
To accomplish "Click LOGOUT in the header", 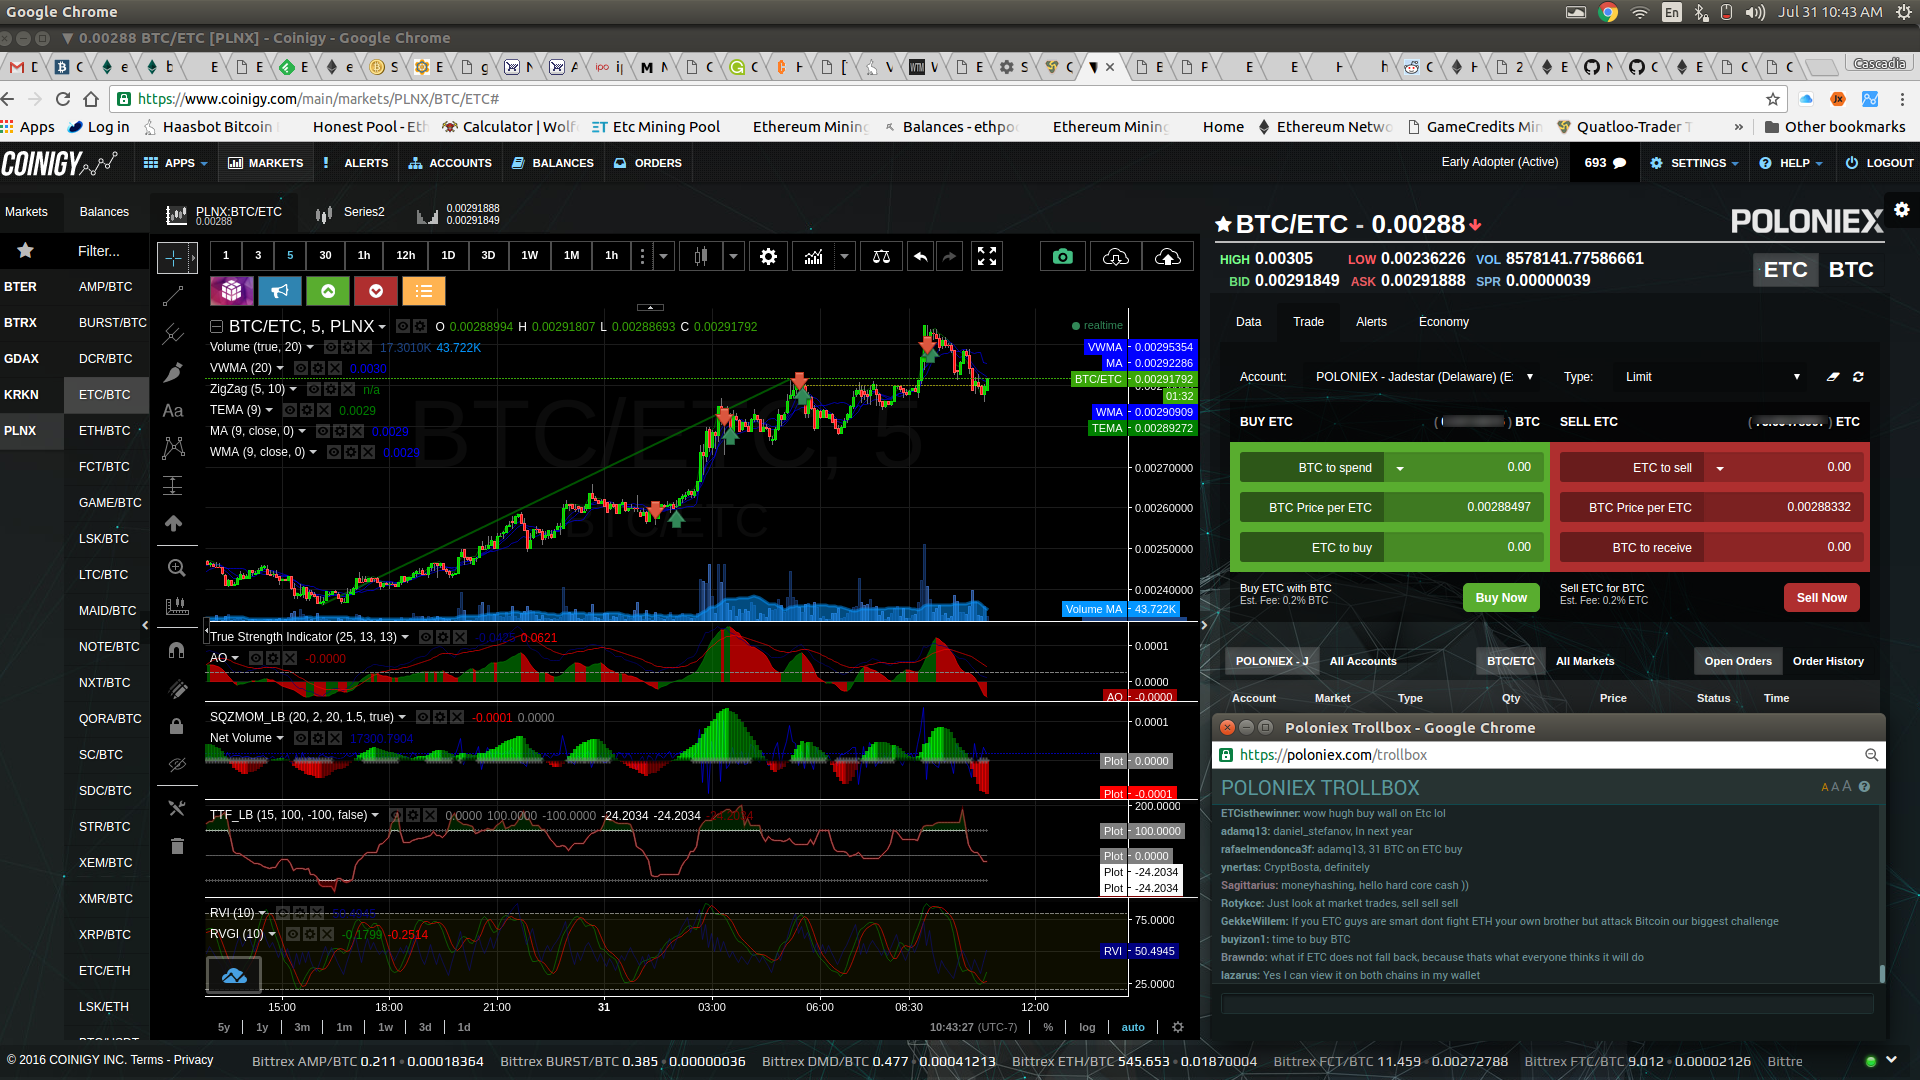I will (x=1879, y=163).
